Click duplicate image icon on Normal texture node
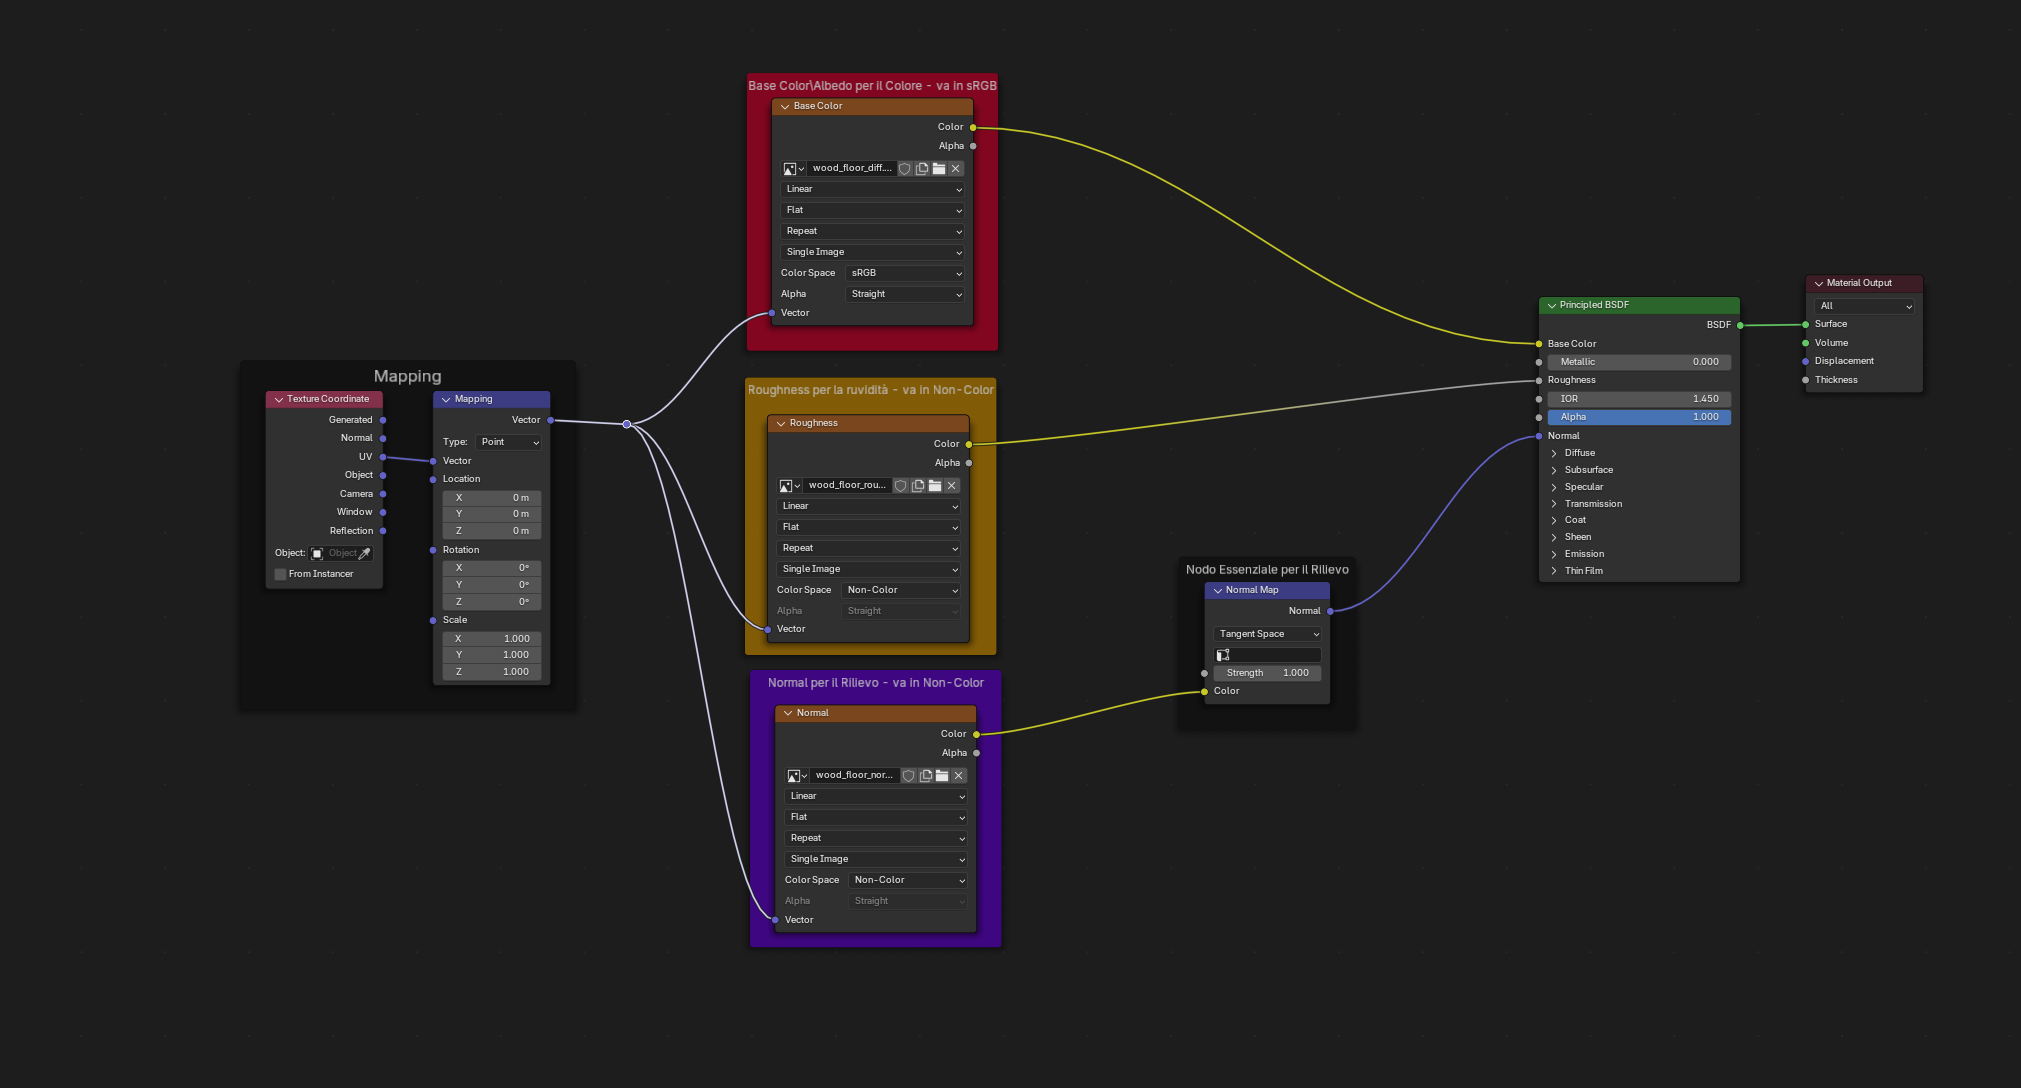The width and height of the screenshot is (2021, 1088). click(925, 775)
